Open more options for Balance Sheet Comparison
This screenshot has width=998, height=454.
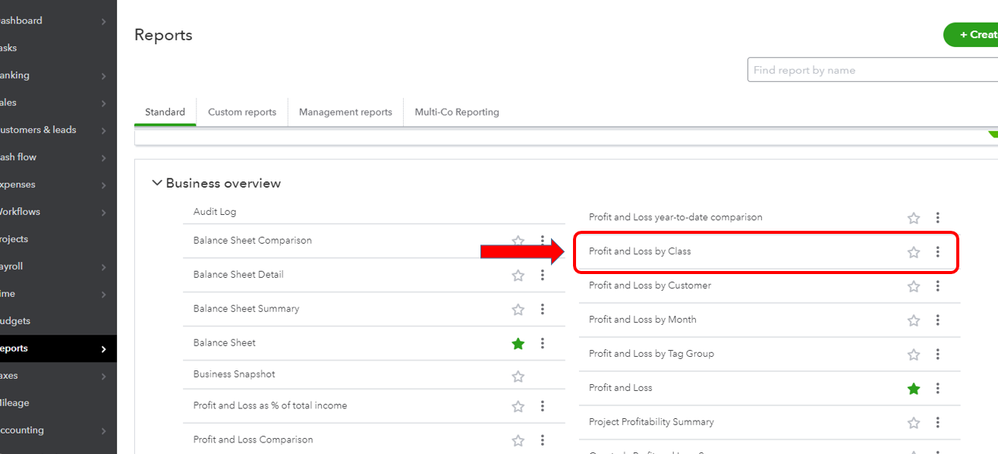tap(542, 241)
